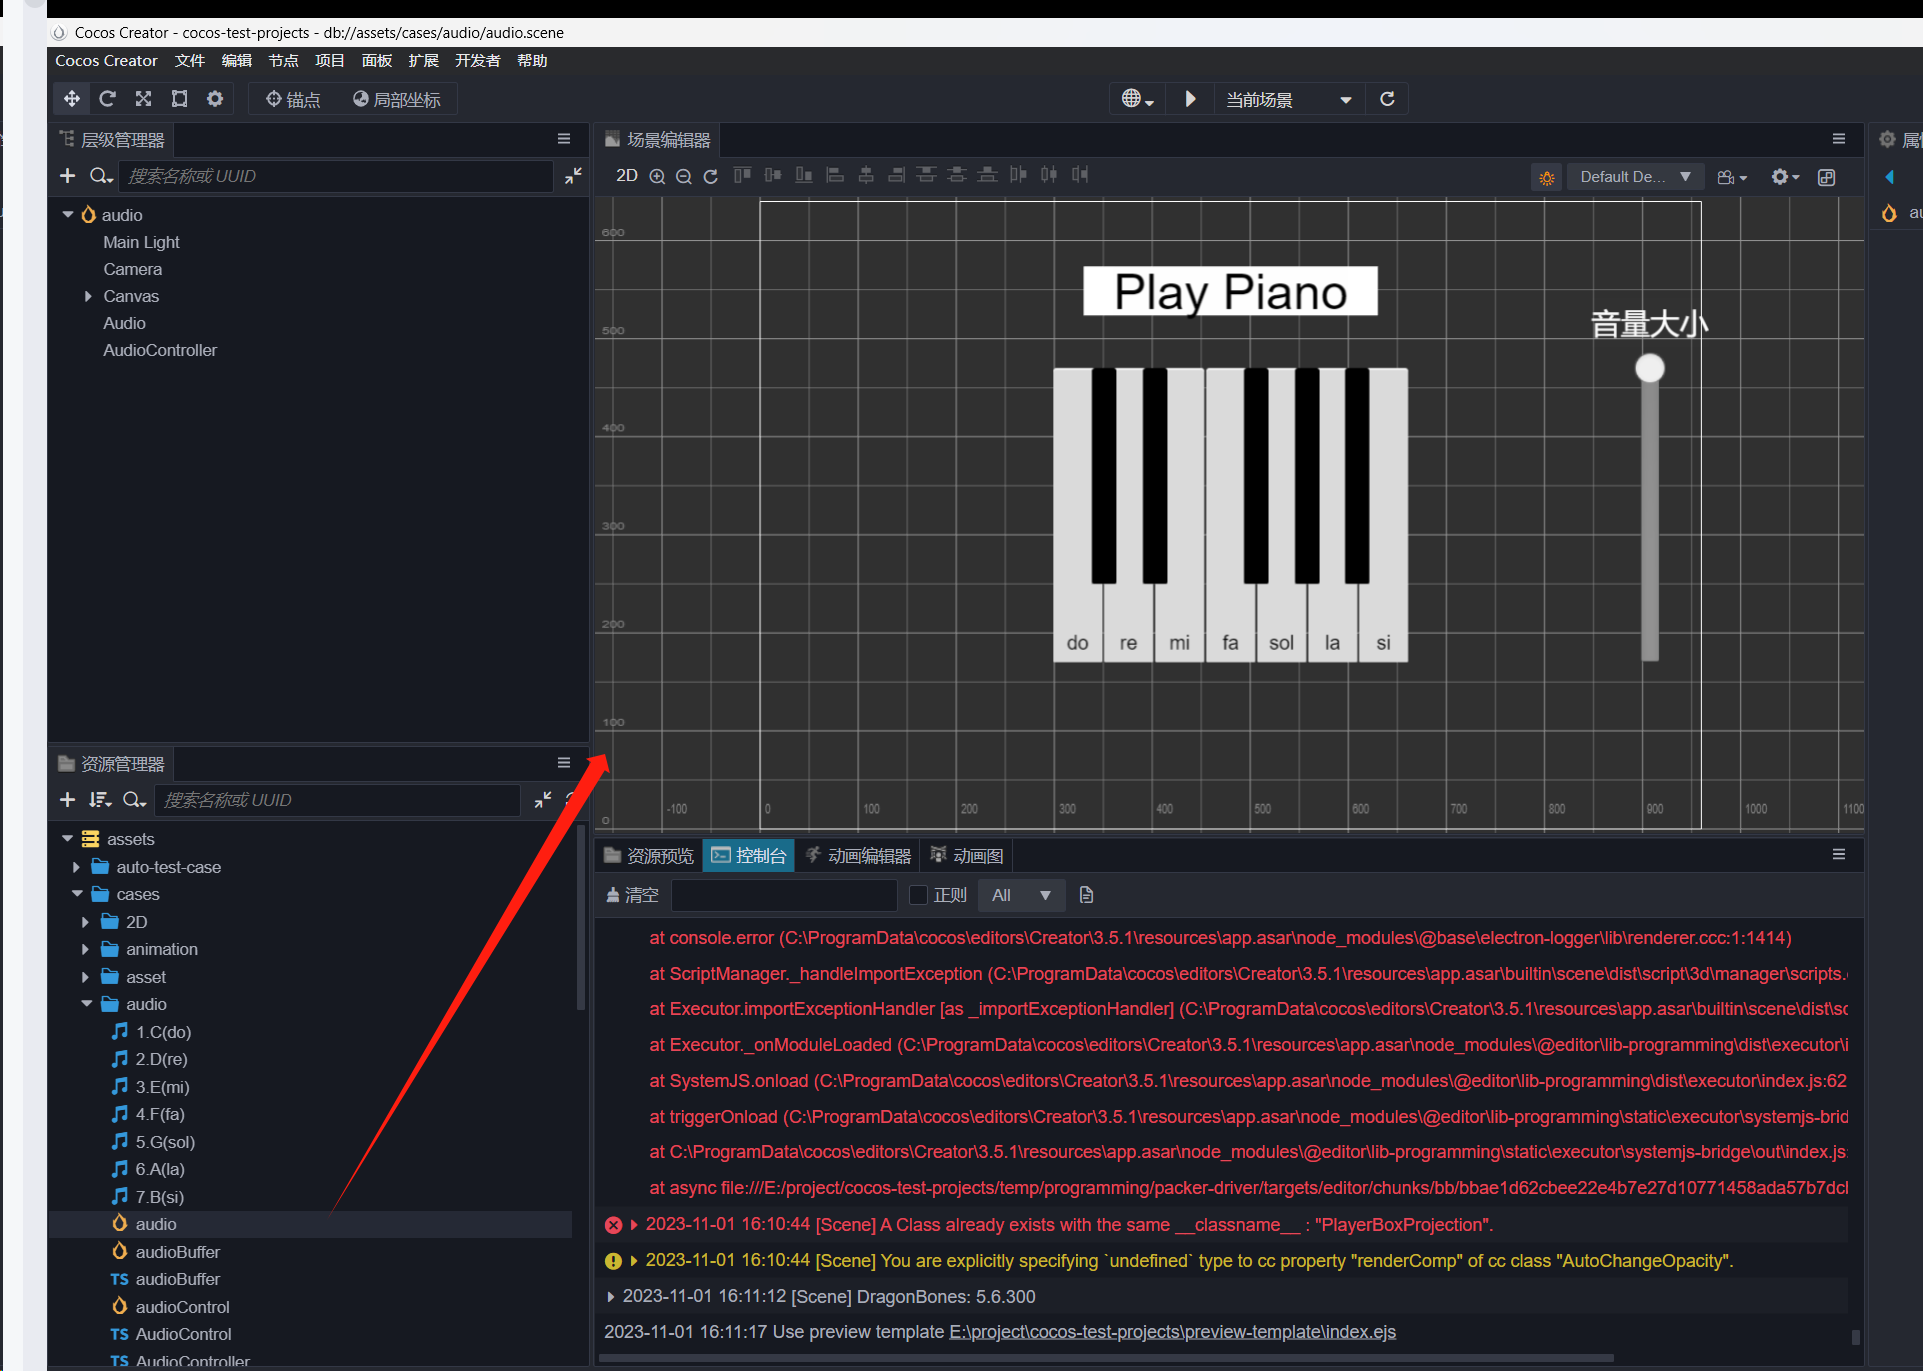
Task: Open console log file icon
Action: pos(1087,895)
